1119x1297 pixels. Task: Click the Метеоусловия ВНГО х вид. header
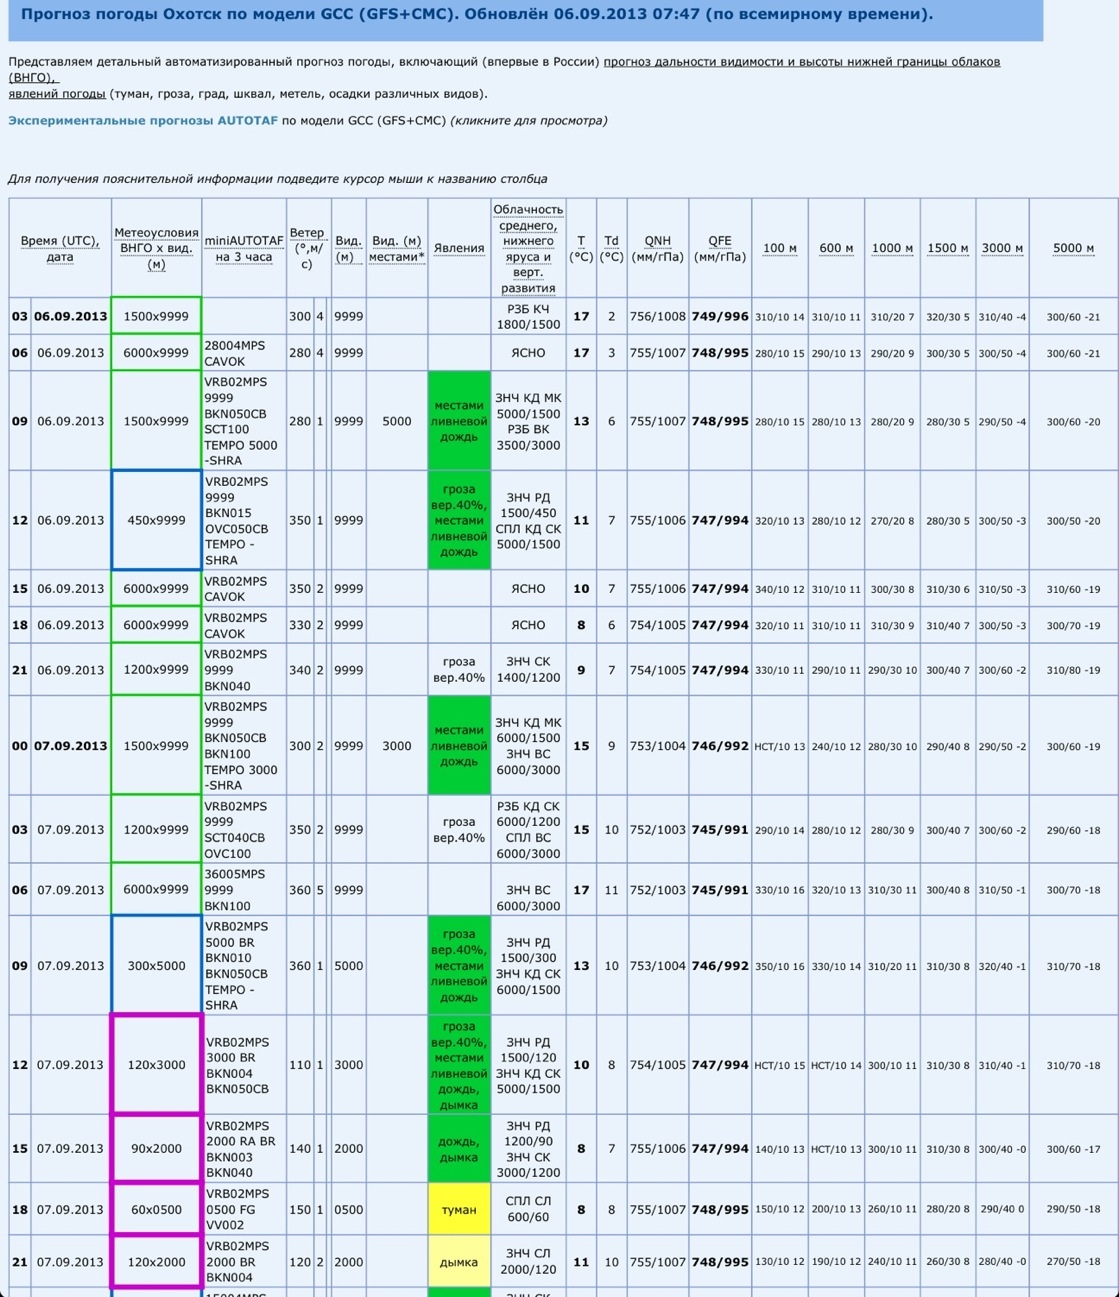(156, 248)
